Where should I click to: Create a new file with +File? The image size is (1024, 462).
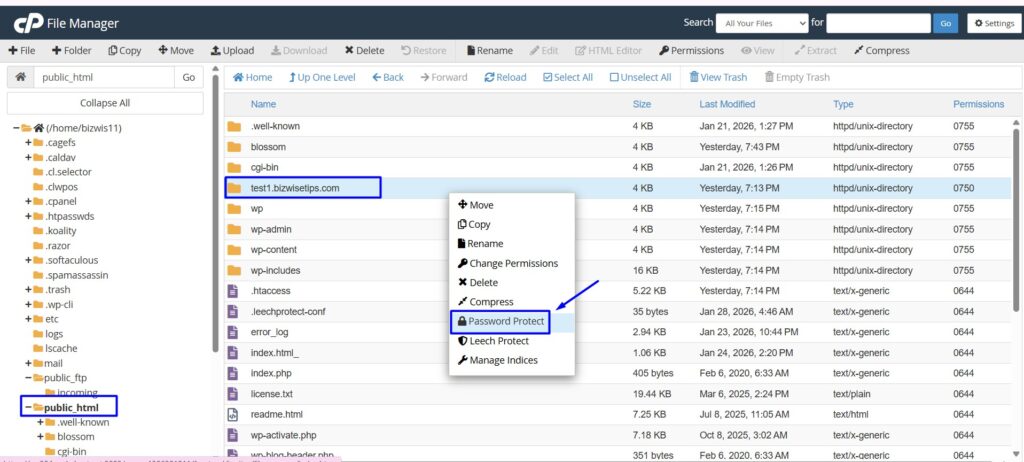coord(22,50)
